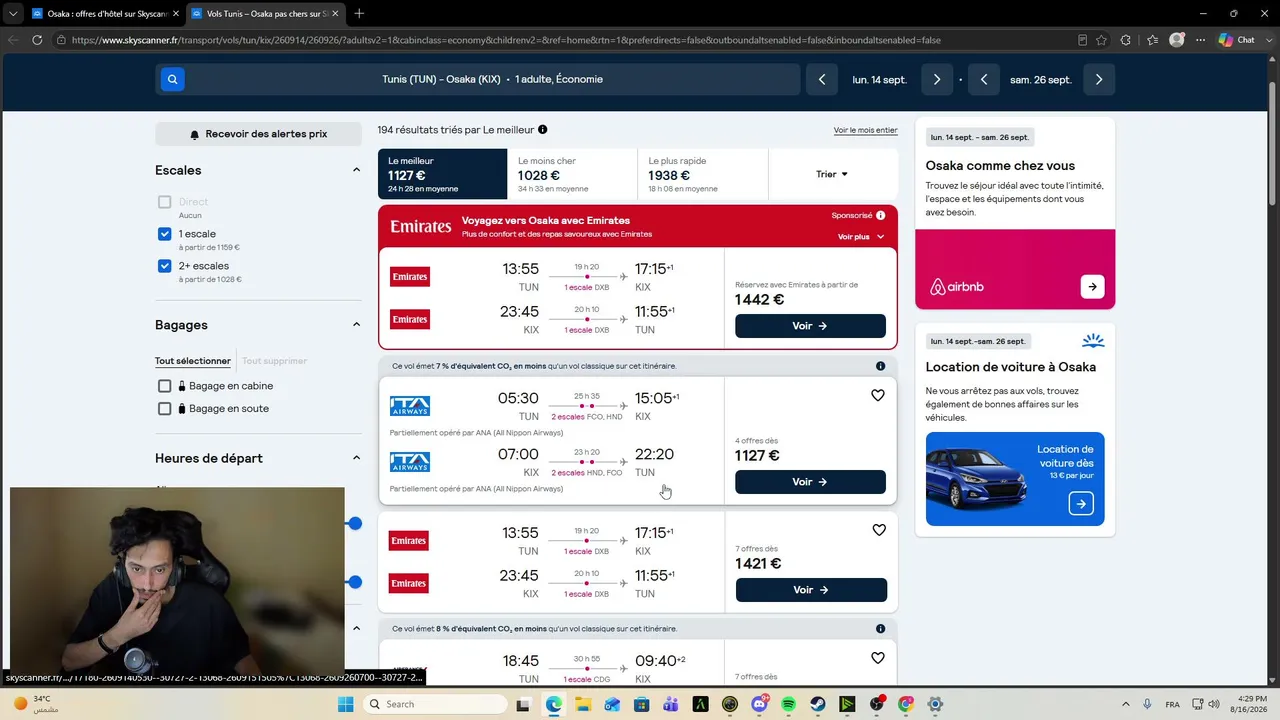Open Google Chrome from taskbar
Image resolution: width=1280 pixels, height=720 pixels.
(x=906, y=704)
